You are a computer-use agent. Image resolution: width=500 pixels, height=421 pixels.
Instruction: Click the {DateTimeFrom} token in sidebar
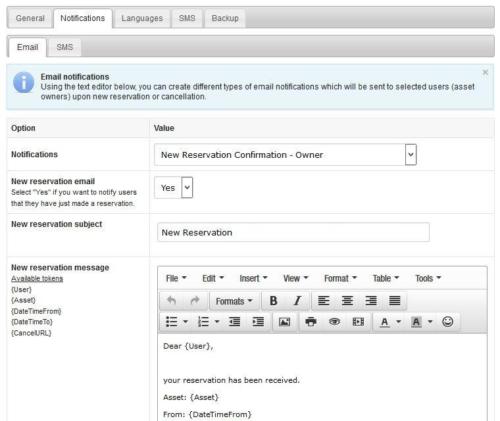(36, 311)
